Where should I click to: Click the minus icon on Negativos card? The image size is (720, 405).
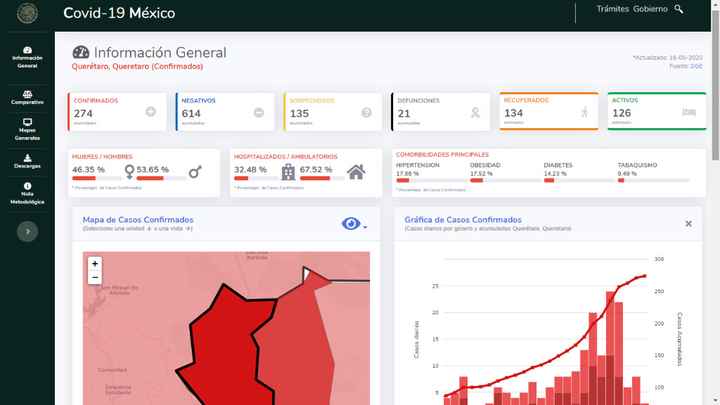pyautogui.click(x=259, y=112)
